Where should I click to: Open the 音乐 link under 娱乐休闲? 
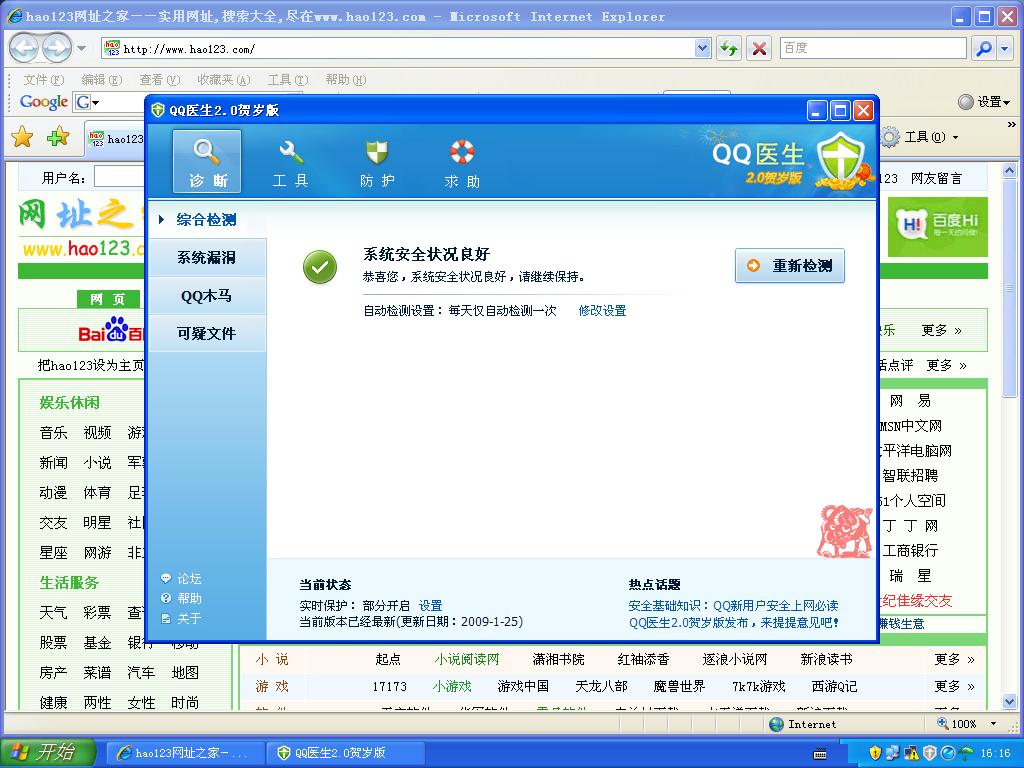[x=54, y=433]
